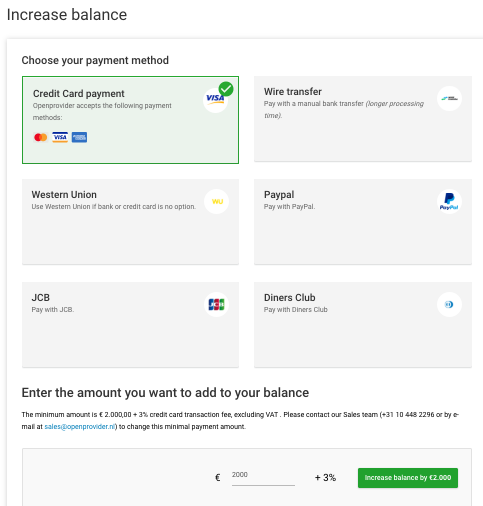This screenshot has width=483, height=506.
Task: Click the Wire transfer bank logo icon
Action: [449, 99]
